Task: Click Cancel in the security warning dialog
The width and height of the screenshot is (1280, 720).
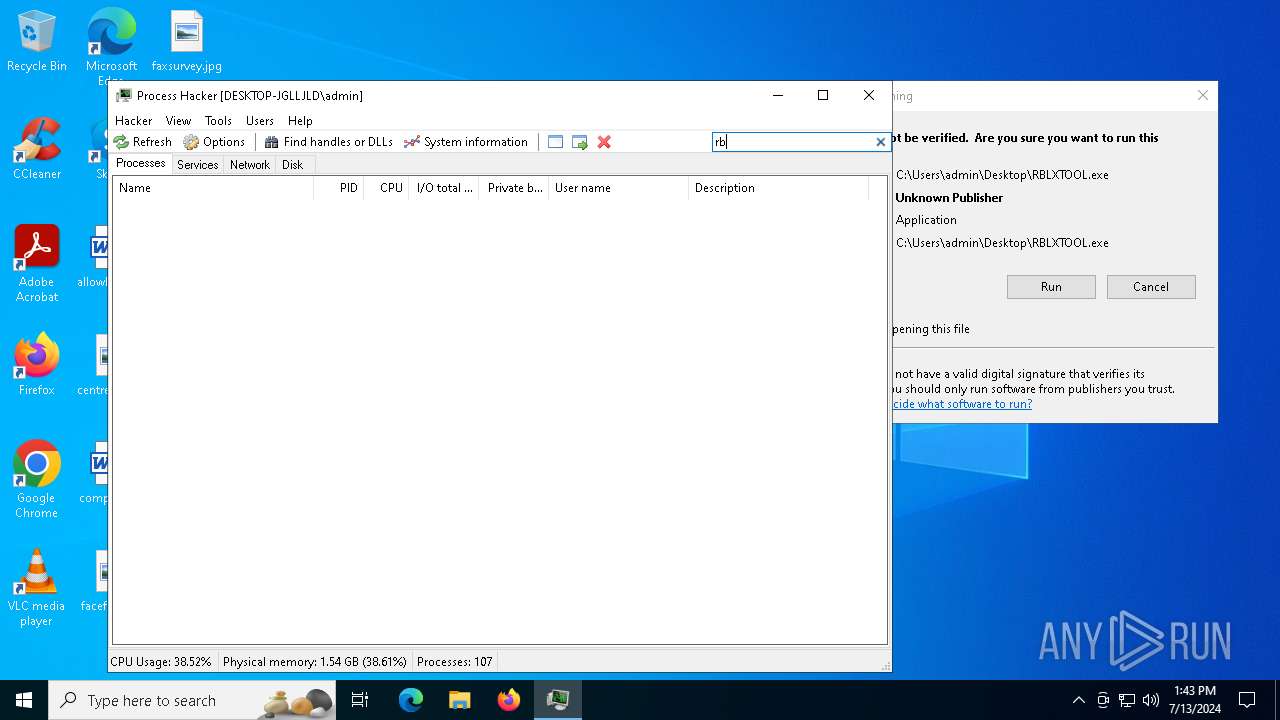Action: tap(1151, 287)
